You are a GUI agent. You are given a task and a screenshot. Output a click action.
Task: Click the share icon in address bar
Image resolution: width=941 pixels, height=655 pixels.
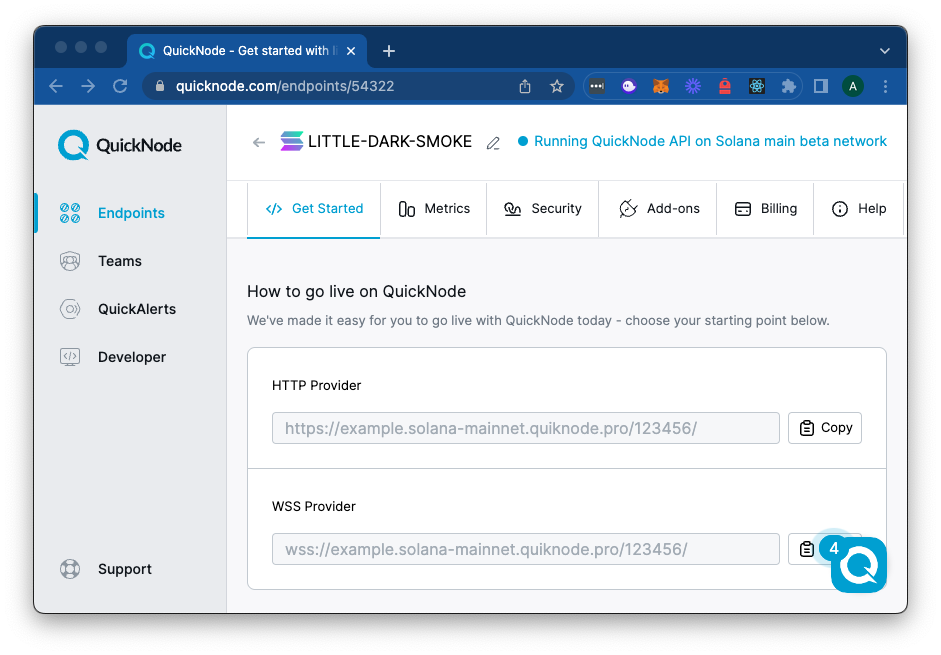tap(525, 87)
